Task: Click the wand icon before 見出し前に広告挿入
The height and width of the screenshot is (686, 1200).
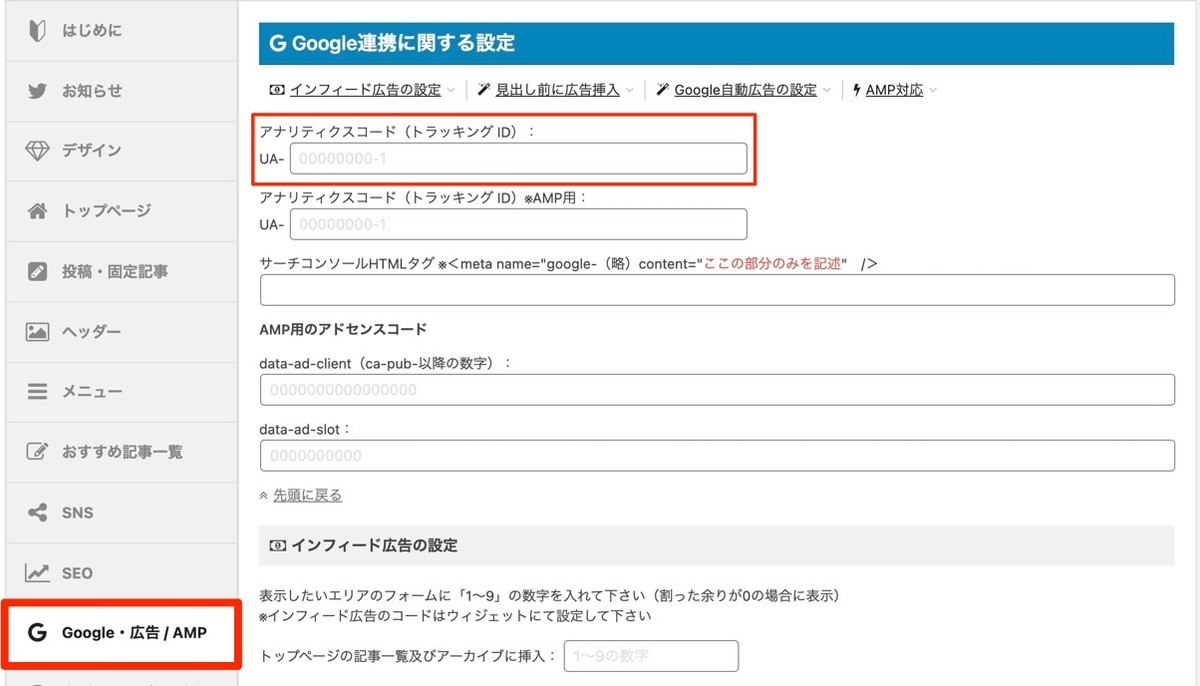Action: pyautogui.click(x=483, y=90)
